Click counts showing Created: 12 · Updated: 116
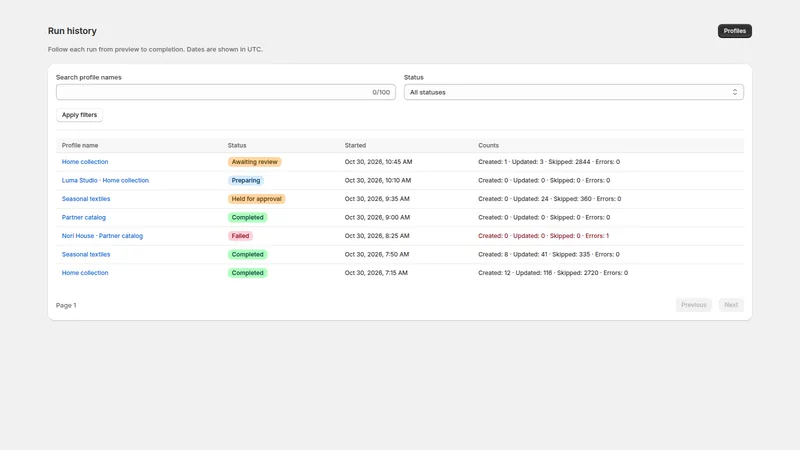 [x=553, y=273]
